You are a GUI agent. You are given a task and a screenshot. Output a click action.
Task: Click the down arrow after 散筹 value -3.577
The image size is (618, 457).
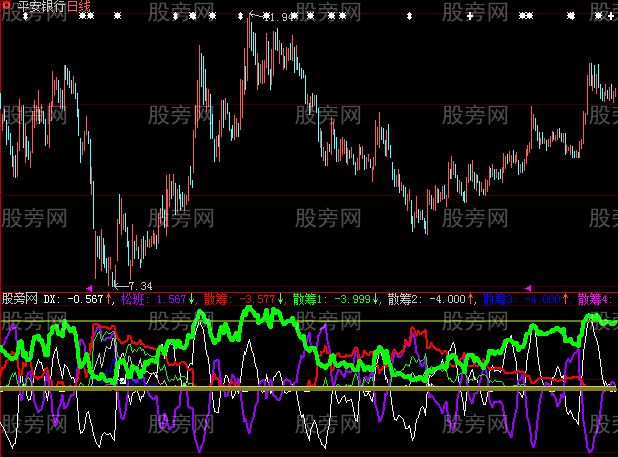[281, 298]
